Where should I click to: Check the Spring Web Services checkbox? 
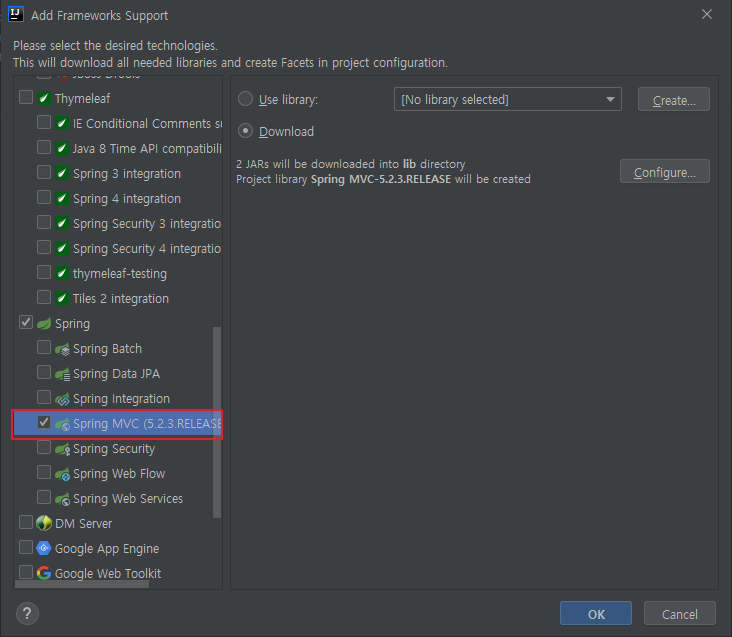[44, 497]
